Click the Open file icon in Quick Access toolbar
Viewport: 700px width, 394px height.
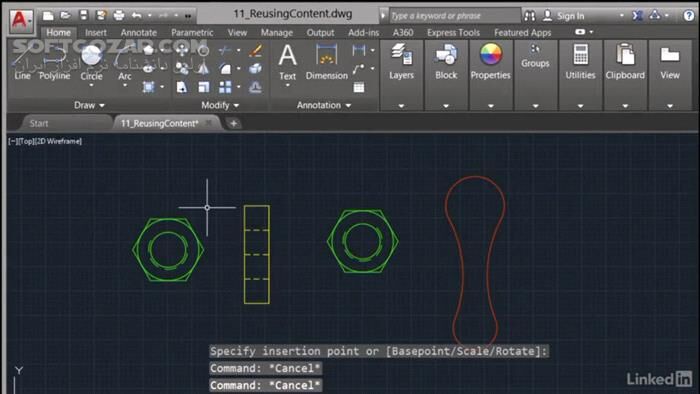point(66,16)
